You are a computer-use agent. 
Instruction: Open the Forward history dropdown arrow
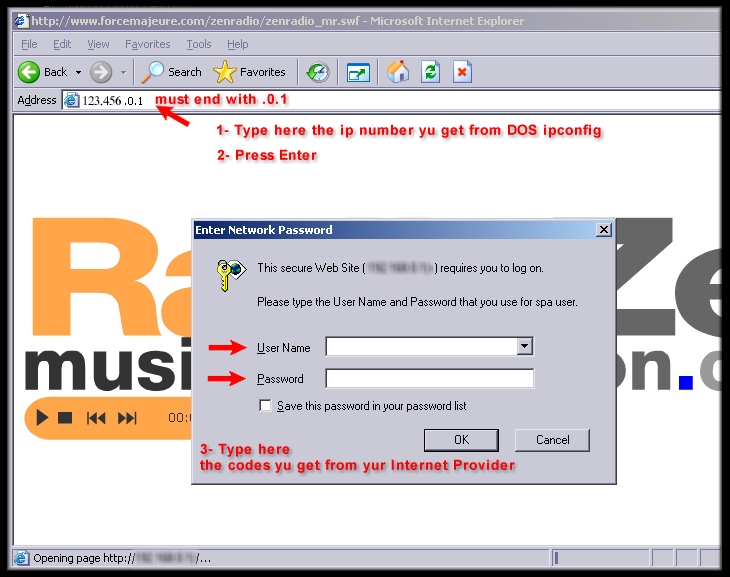coord(123,72)
